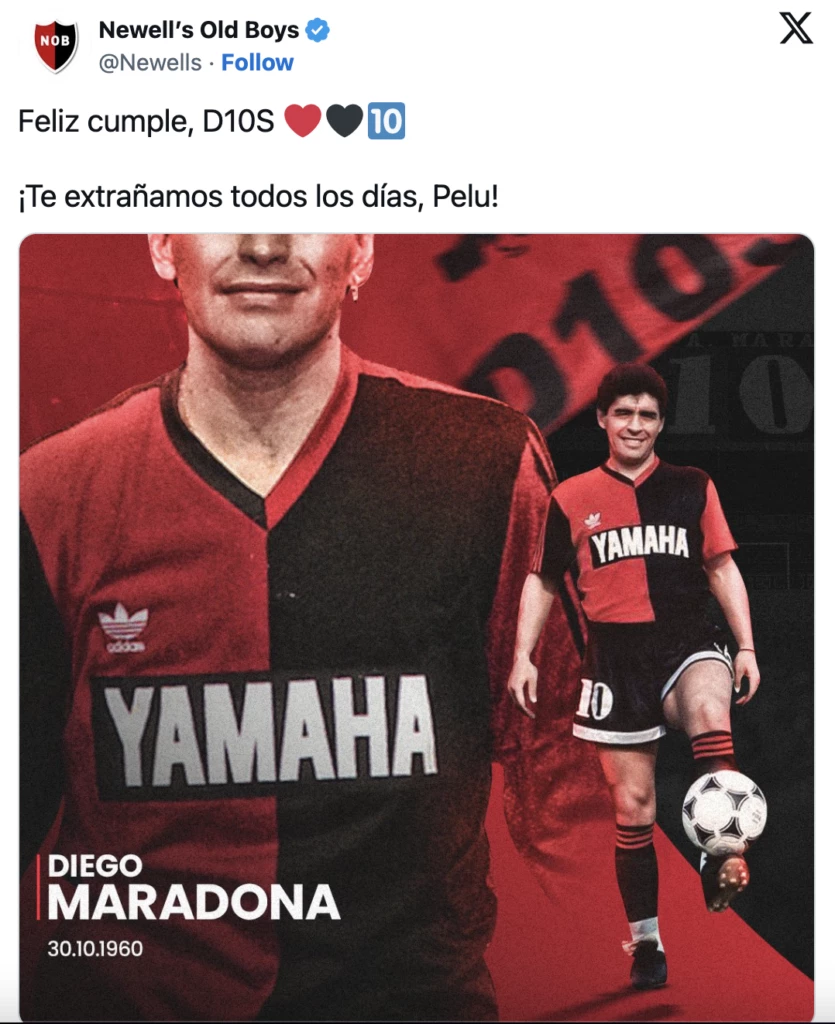This screenshot has width=835, height=1024.
Task: Open the Newell's Old Boys profile name
Action: [198, 30]
